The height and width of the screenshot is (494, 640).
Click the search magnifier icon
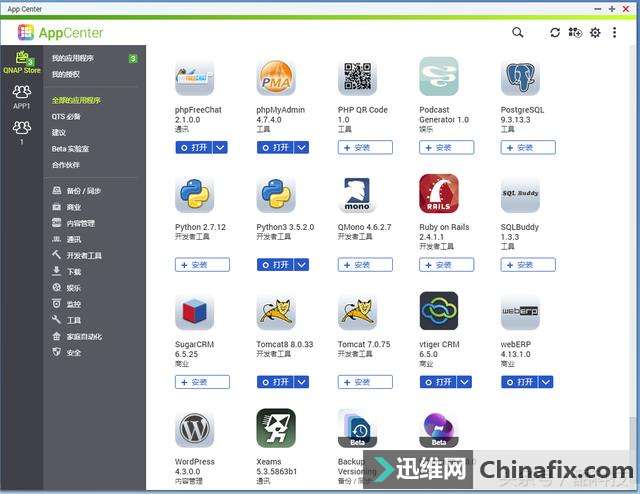[517, 32]
